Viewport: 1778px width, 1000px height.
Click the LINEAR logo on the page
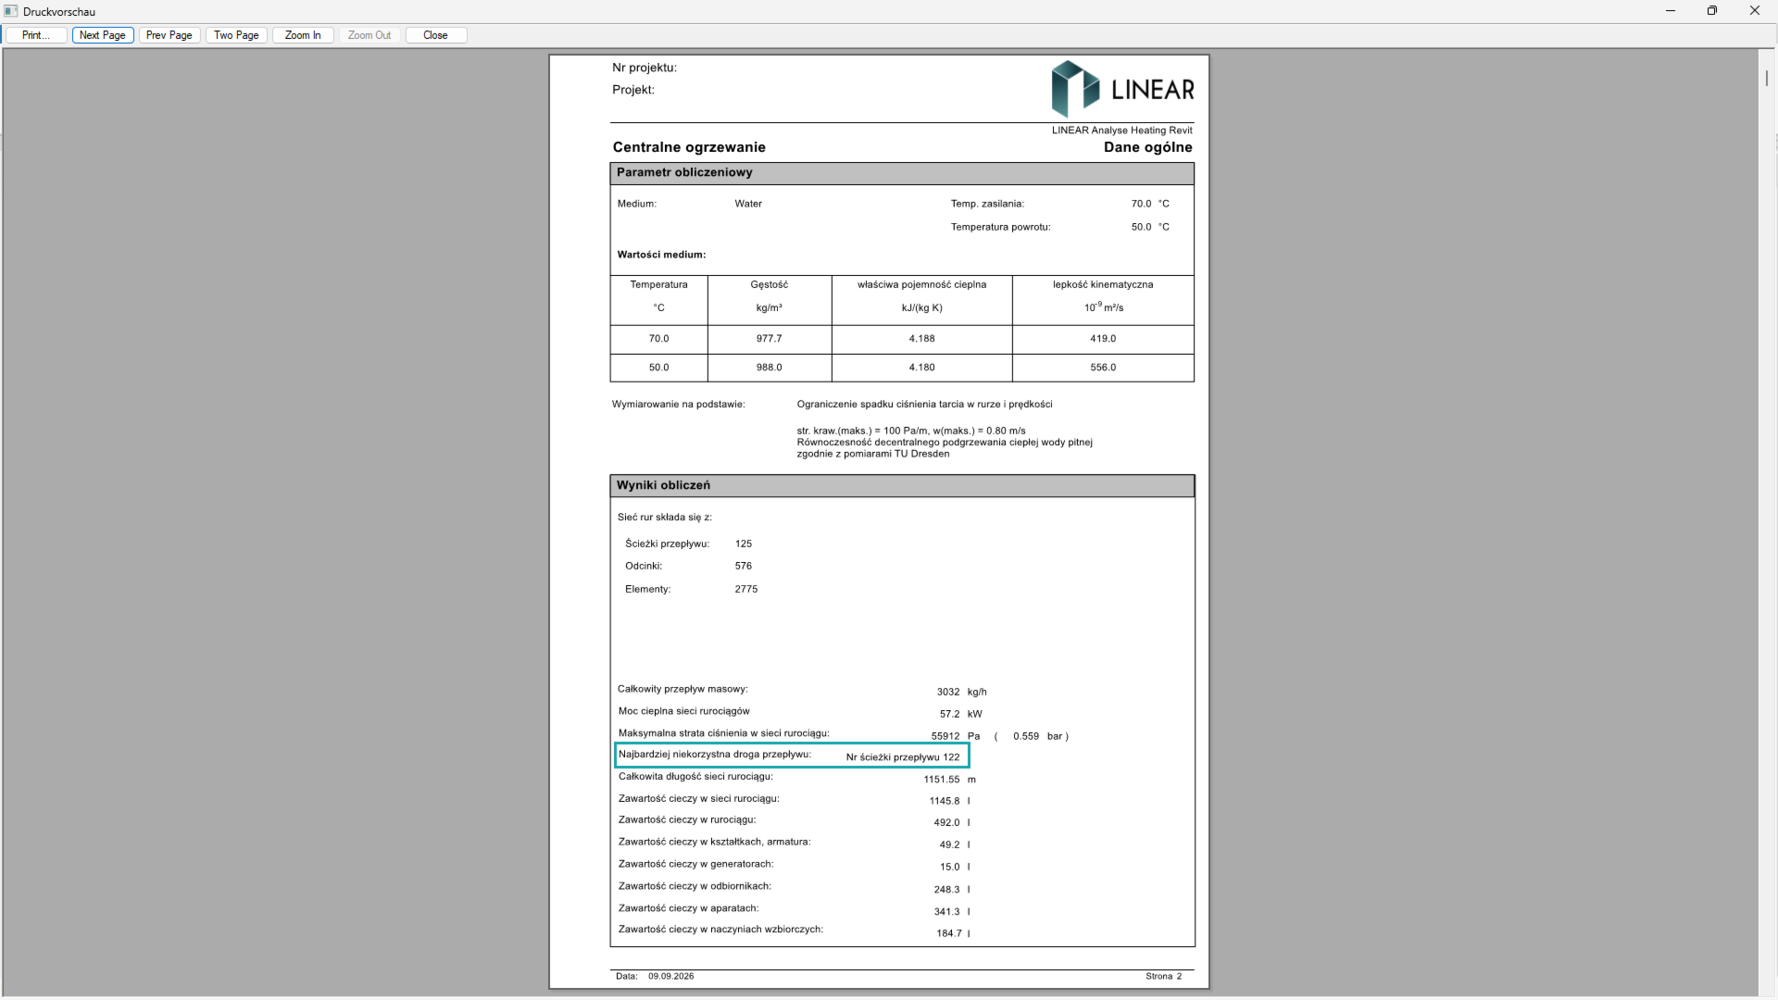(x=1122, y=89)
